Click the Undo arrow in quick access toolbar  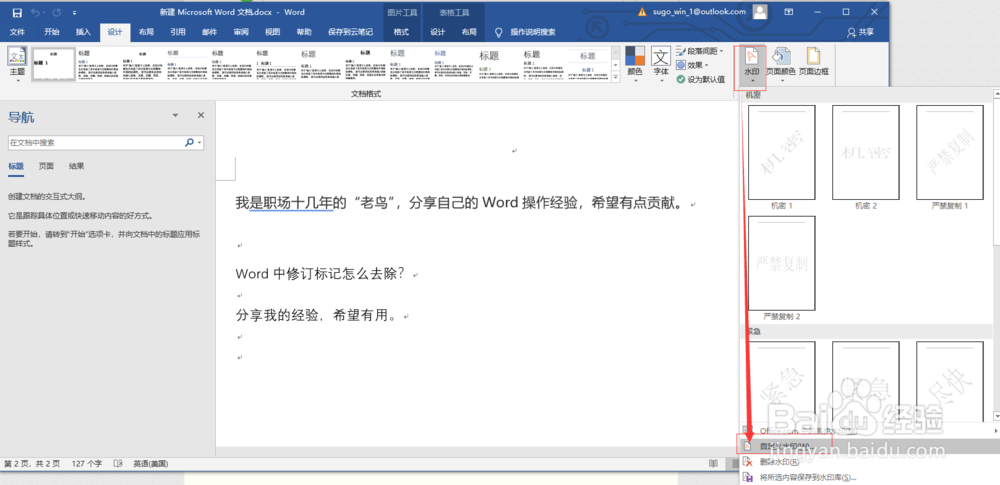tap(35, 12)
